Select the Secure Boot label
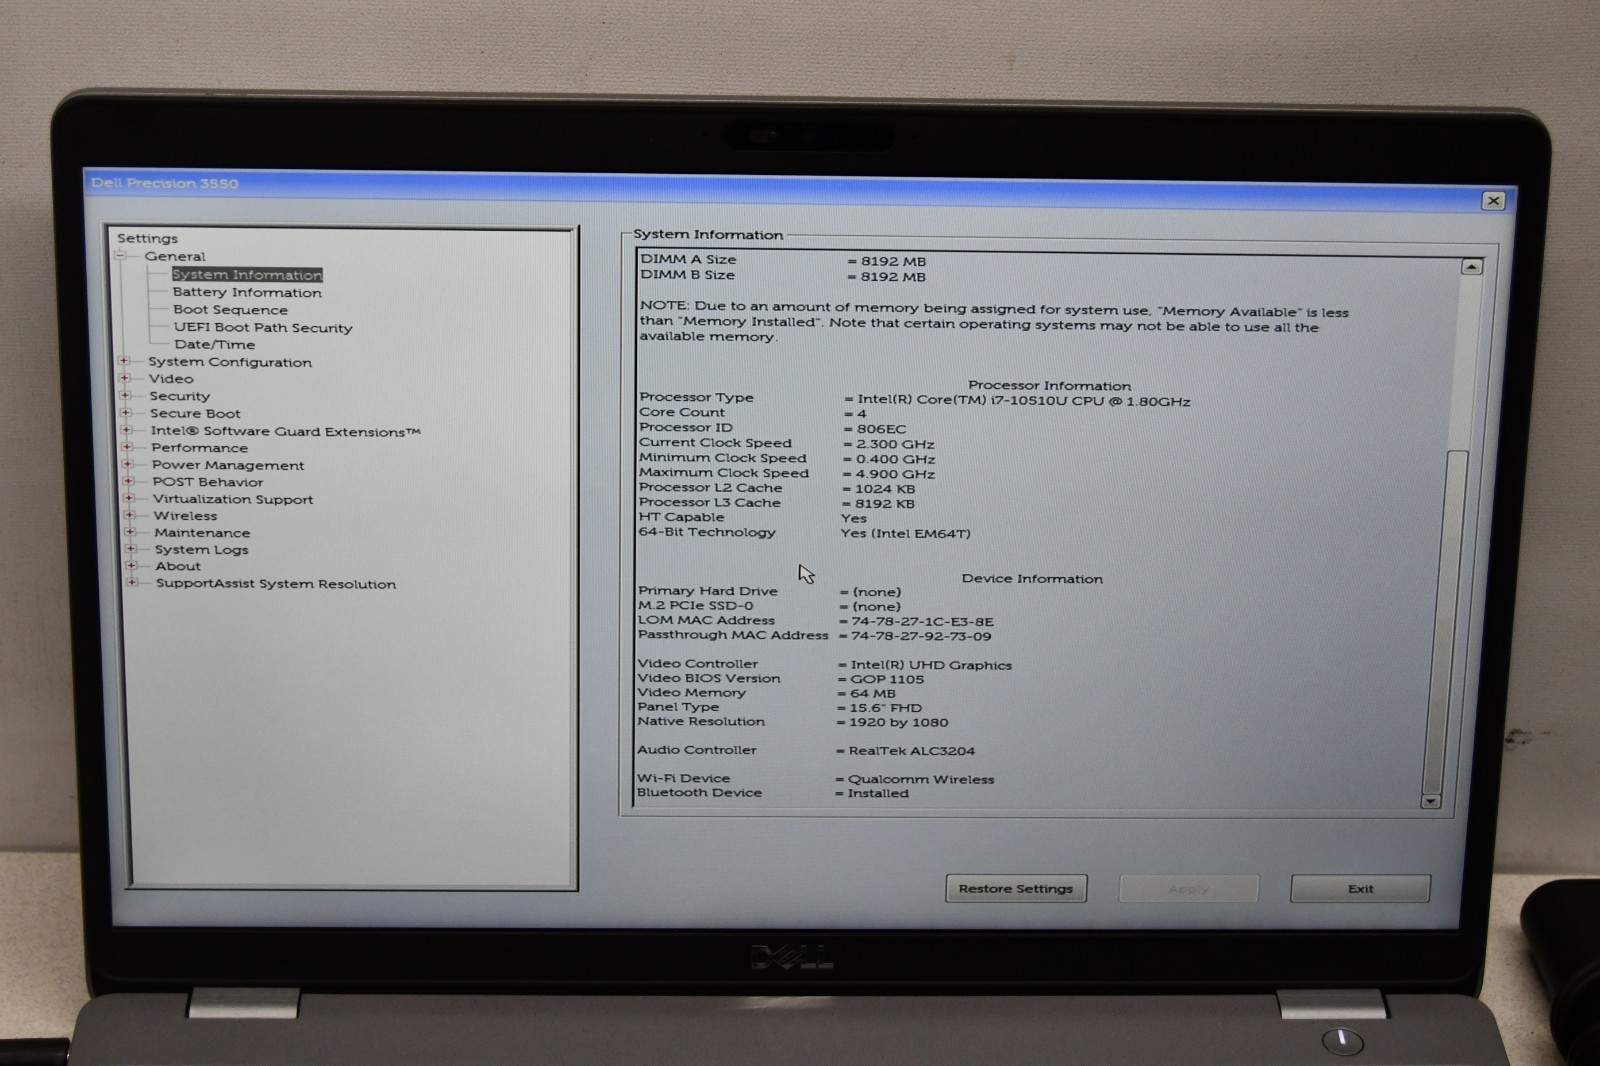 pyautogui.click(x=195, y=413)
